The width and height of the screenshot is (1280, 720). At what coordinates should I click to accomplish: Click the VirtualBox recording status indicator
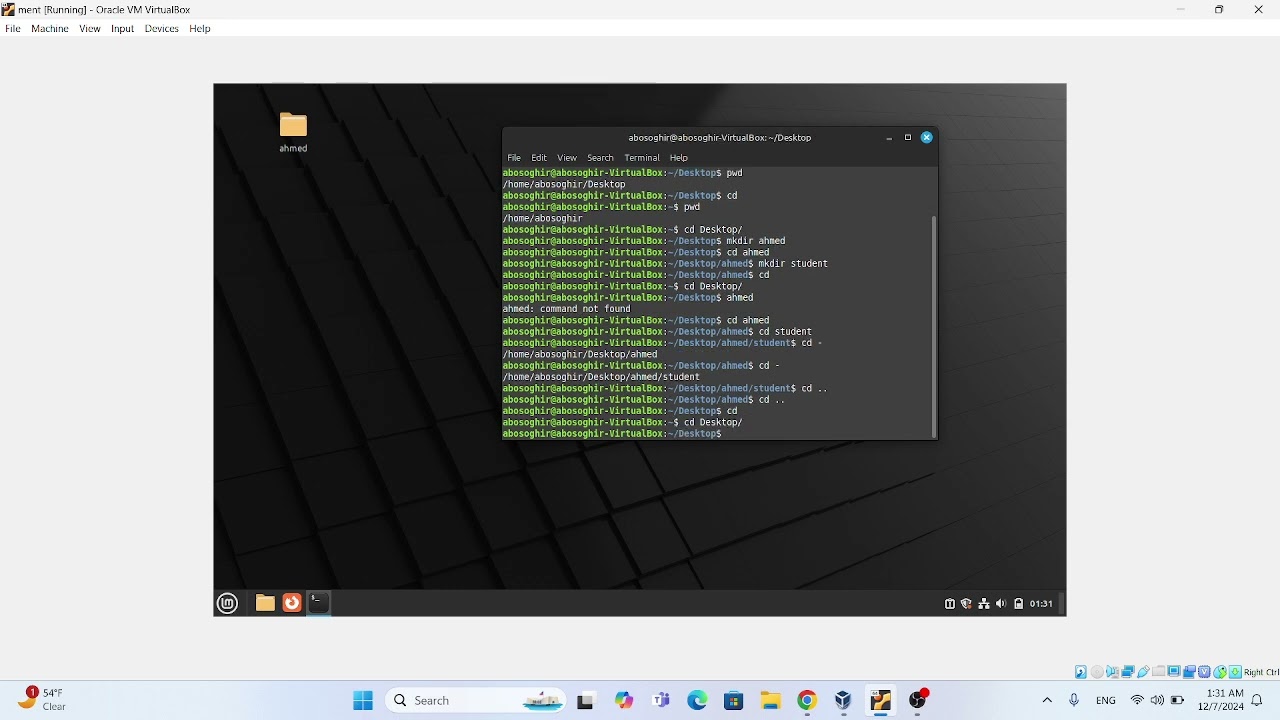[1189, 672]
